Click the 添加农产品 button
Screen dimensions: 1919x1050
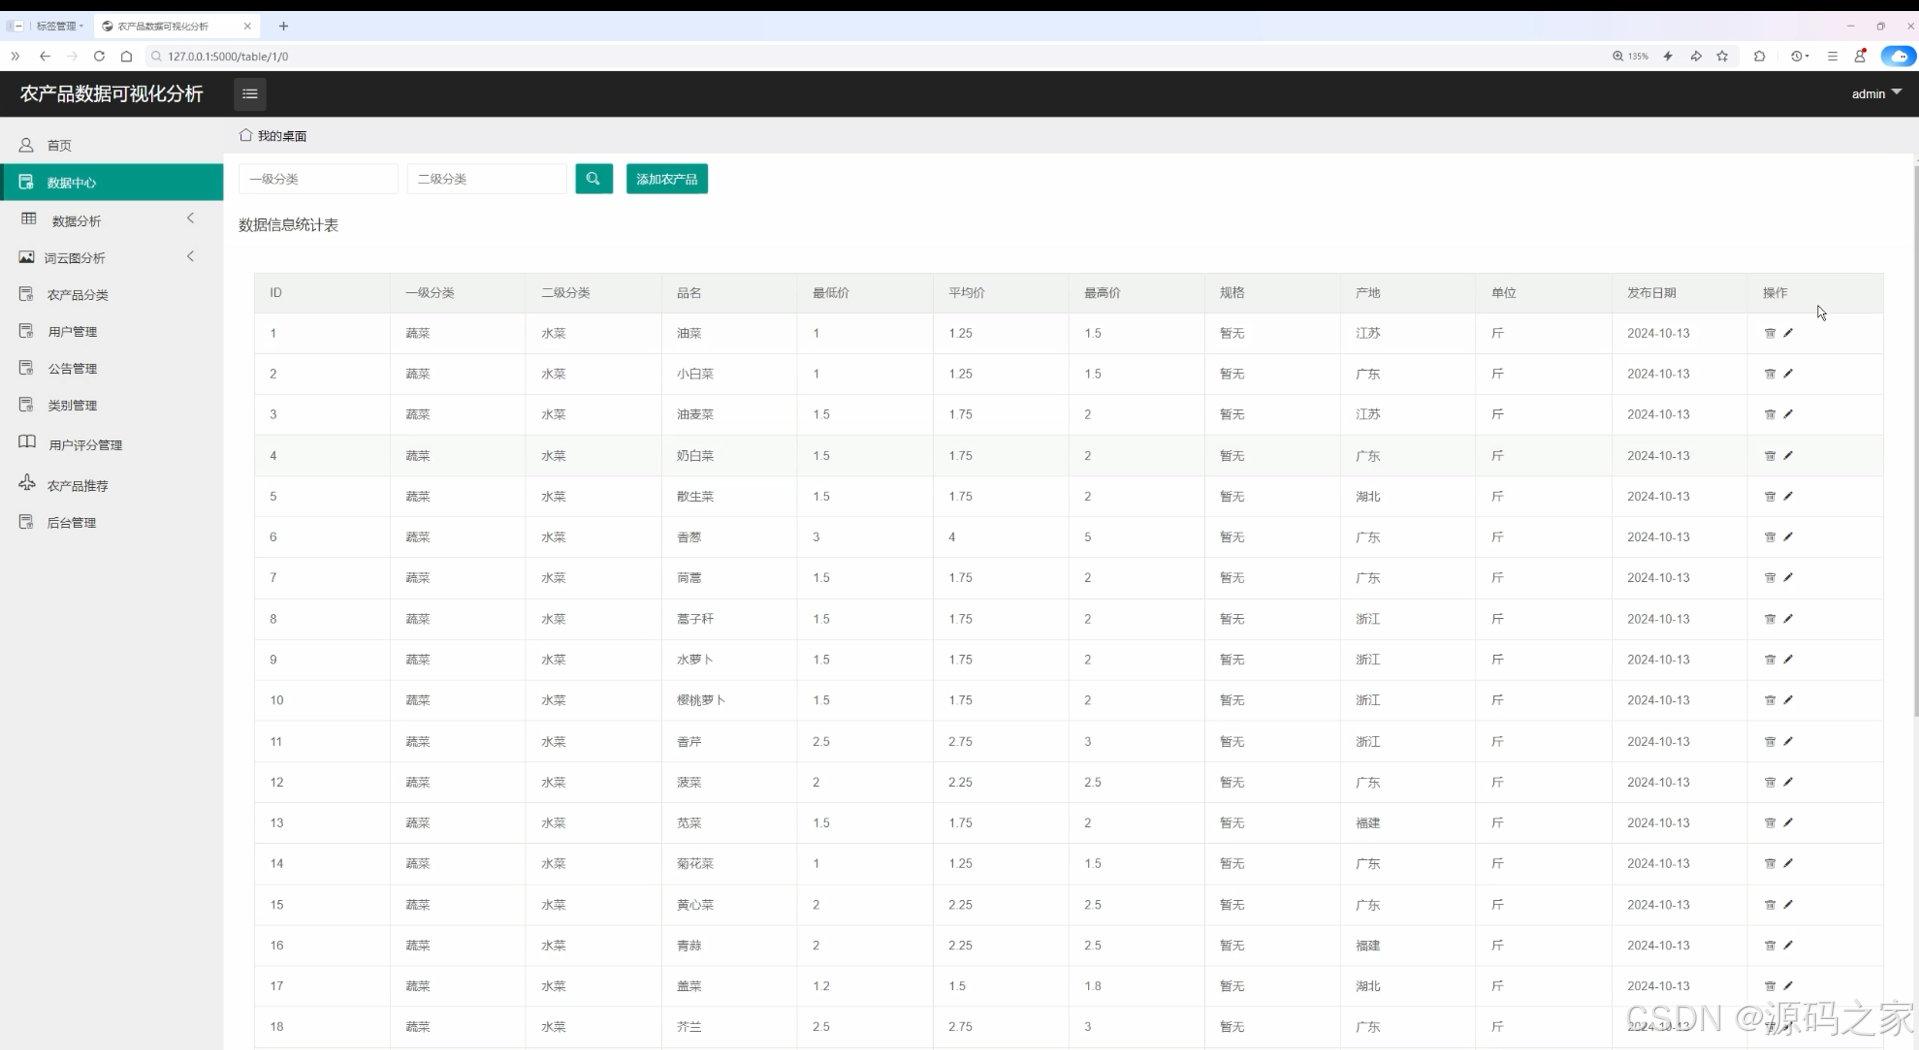tap(667, 179)
